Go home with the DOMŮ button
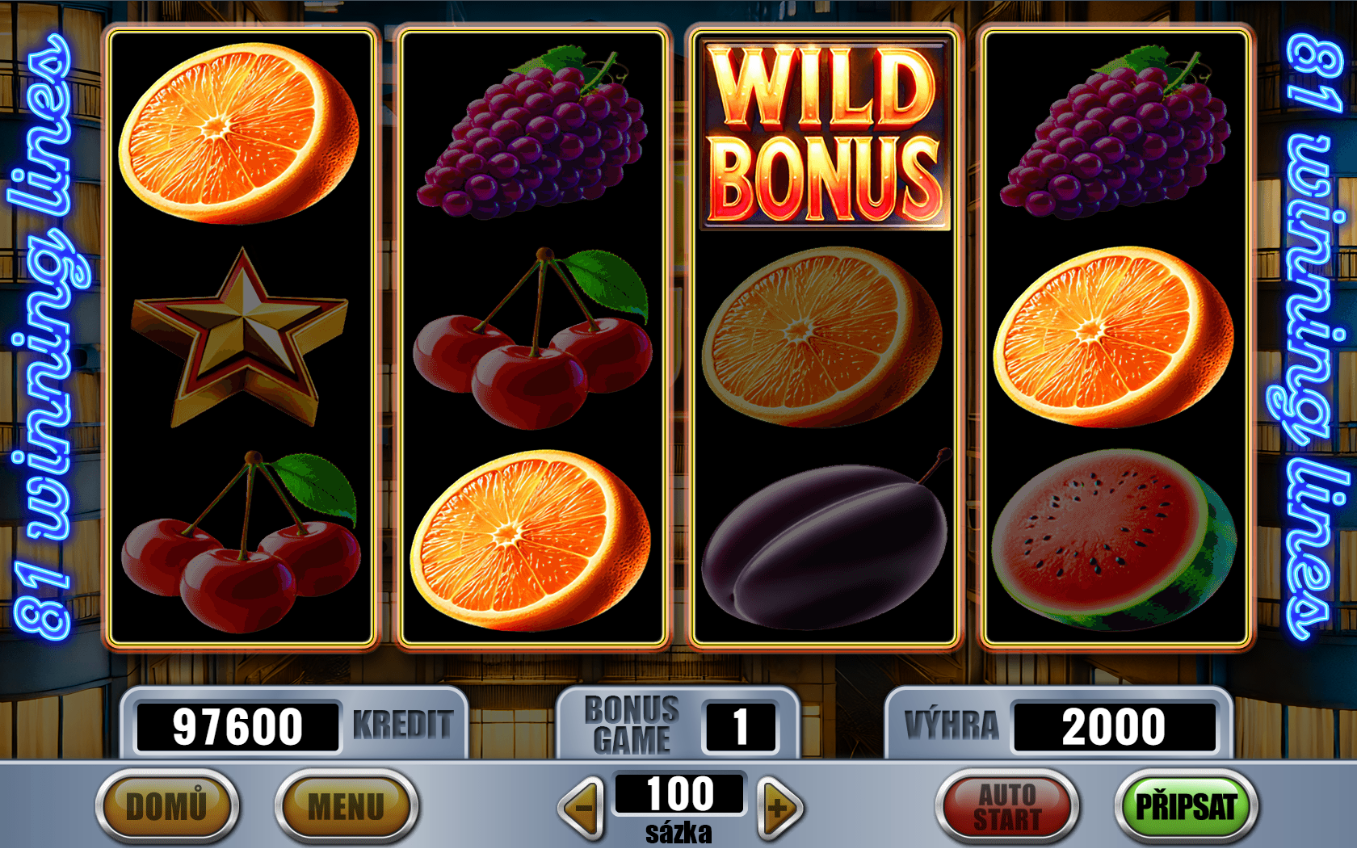1357x848 pixels. [x=167, y=806]
